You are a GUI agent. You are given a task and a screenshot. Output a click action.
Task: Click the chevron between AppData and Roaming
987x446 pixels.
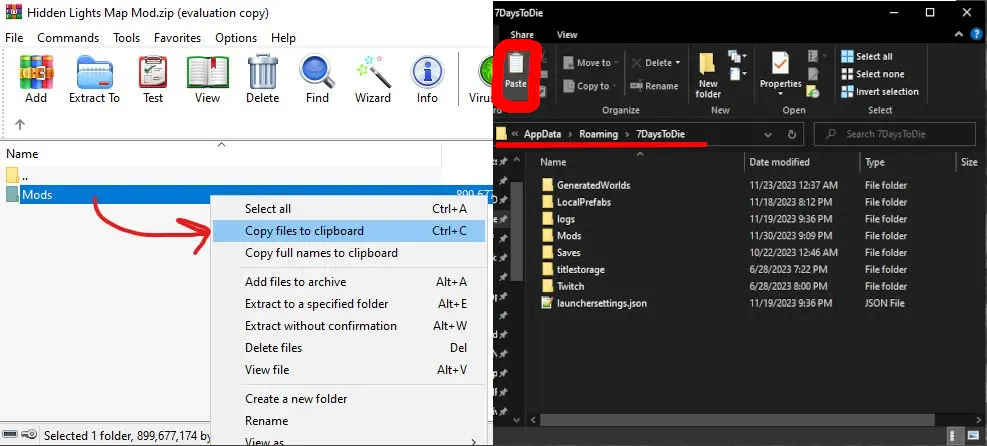pyautogui.click(x=570, y=134)
